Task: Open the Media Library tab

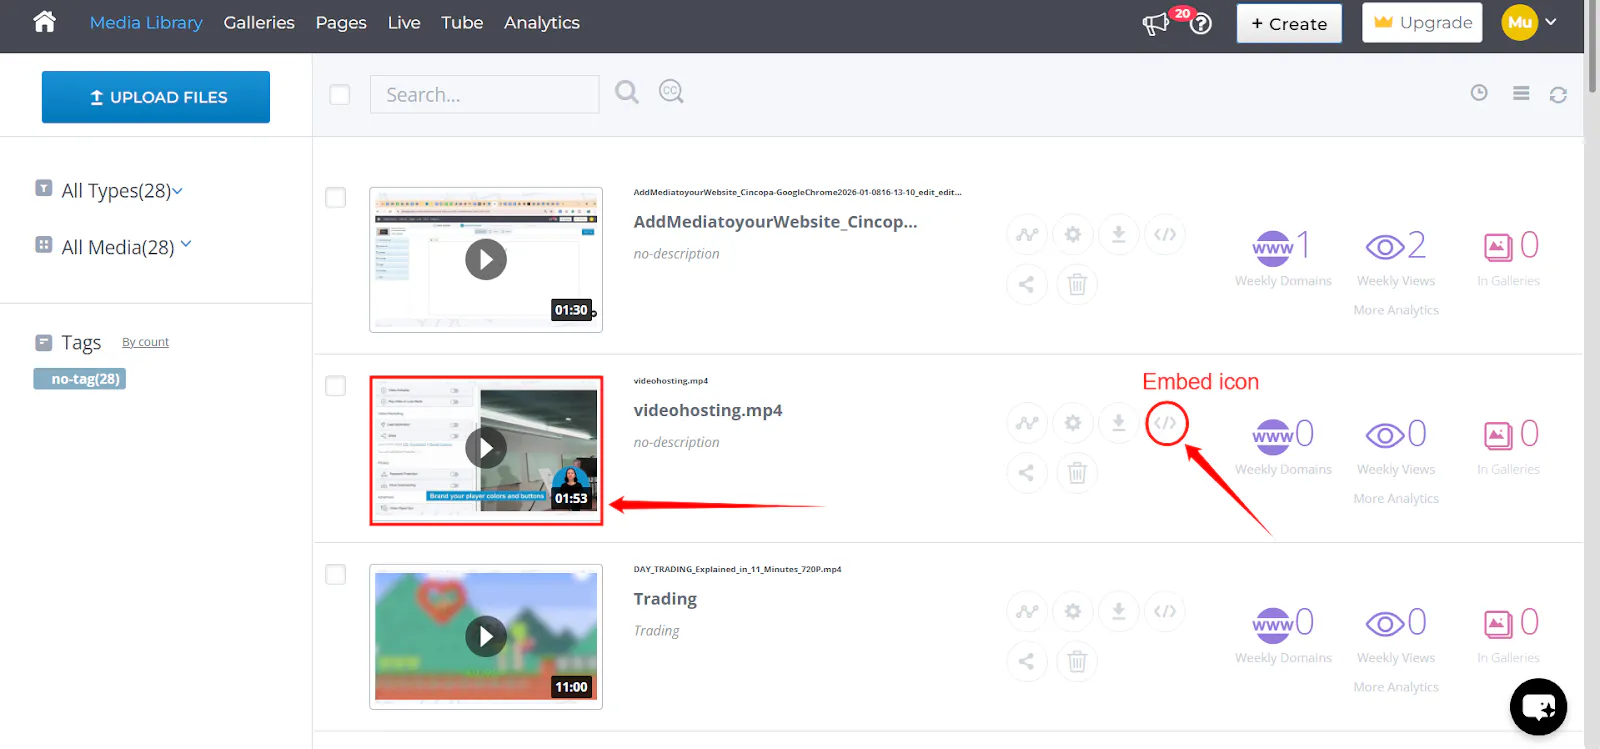Action: tap(146, 22)
